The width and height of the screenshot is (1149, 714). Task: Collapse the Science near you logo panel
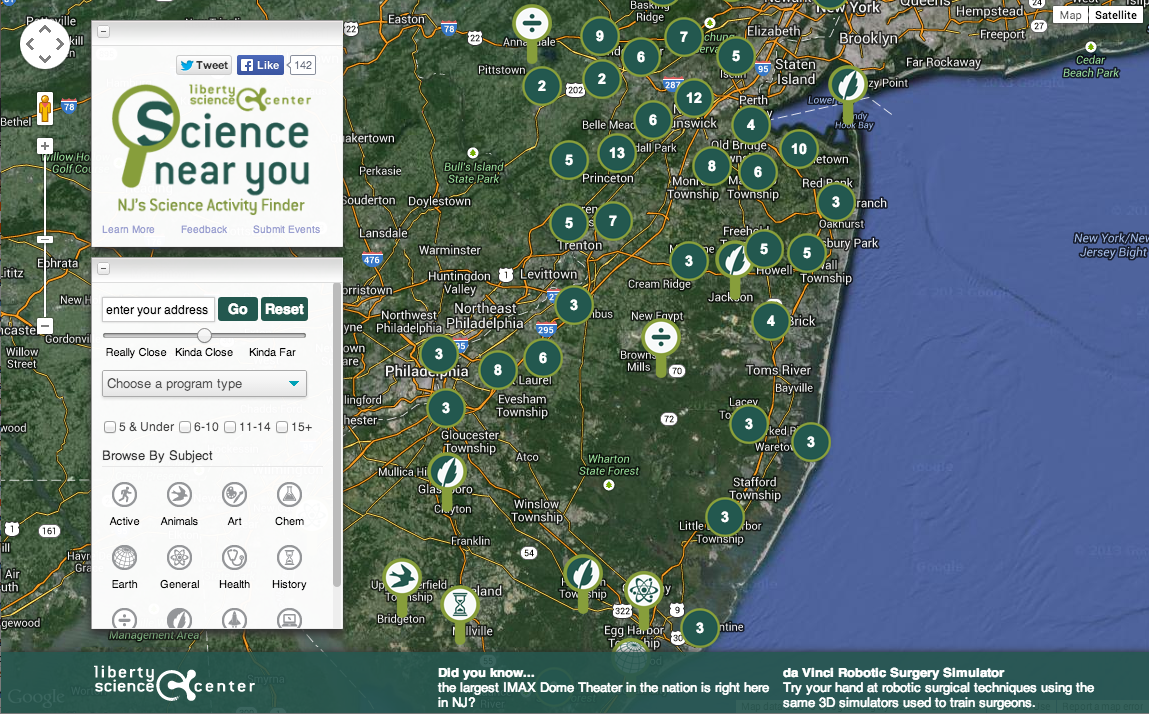point(103,32)
